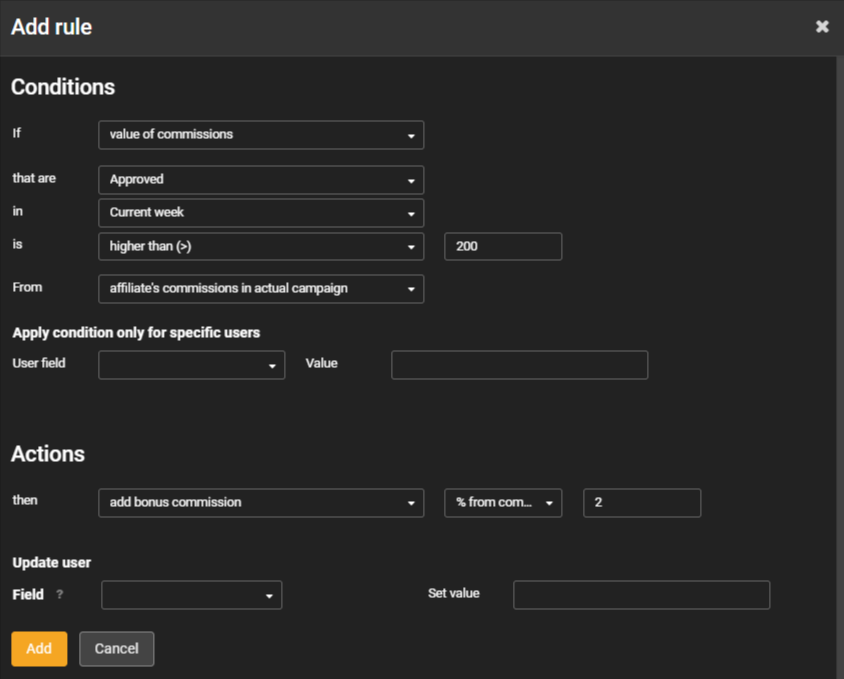Image resolution: width=844 pixels, height=679 pixels.
Task: Open the '% from com...' type dropdown
Action: tap(503, 503)
